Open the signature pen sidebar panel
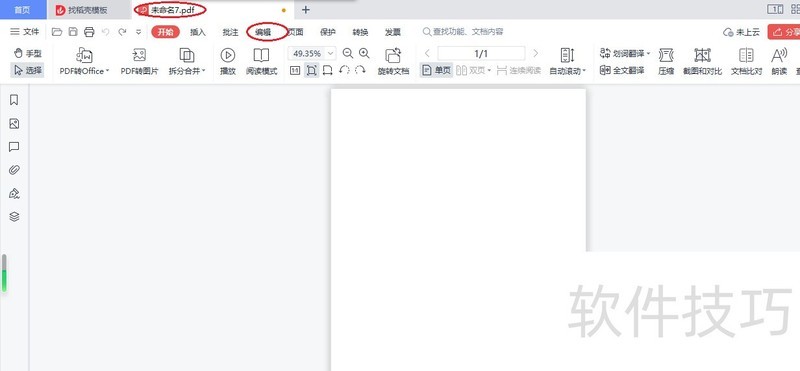Screen dimensions: 800x371 pyautogui.click(x=14, y=193)
